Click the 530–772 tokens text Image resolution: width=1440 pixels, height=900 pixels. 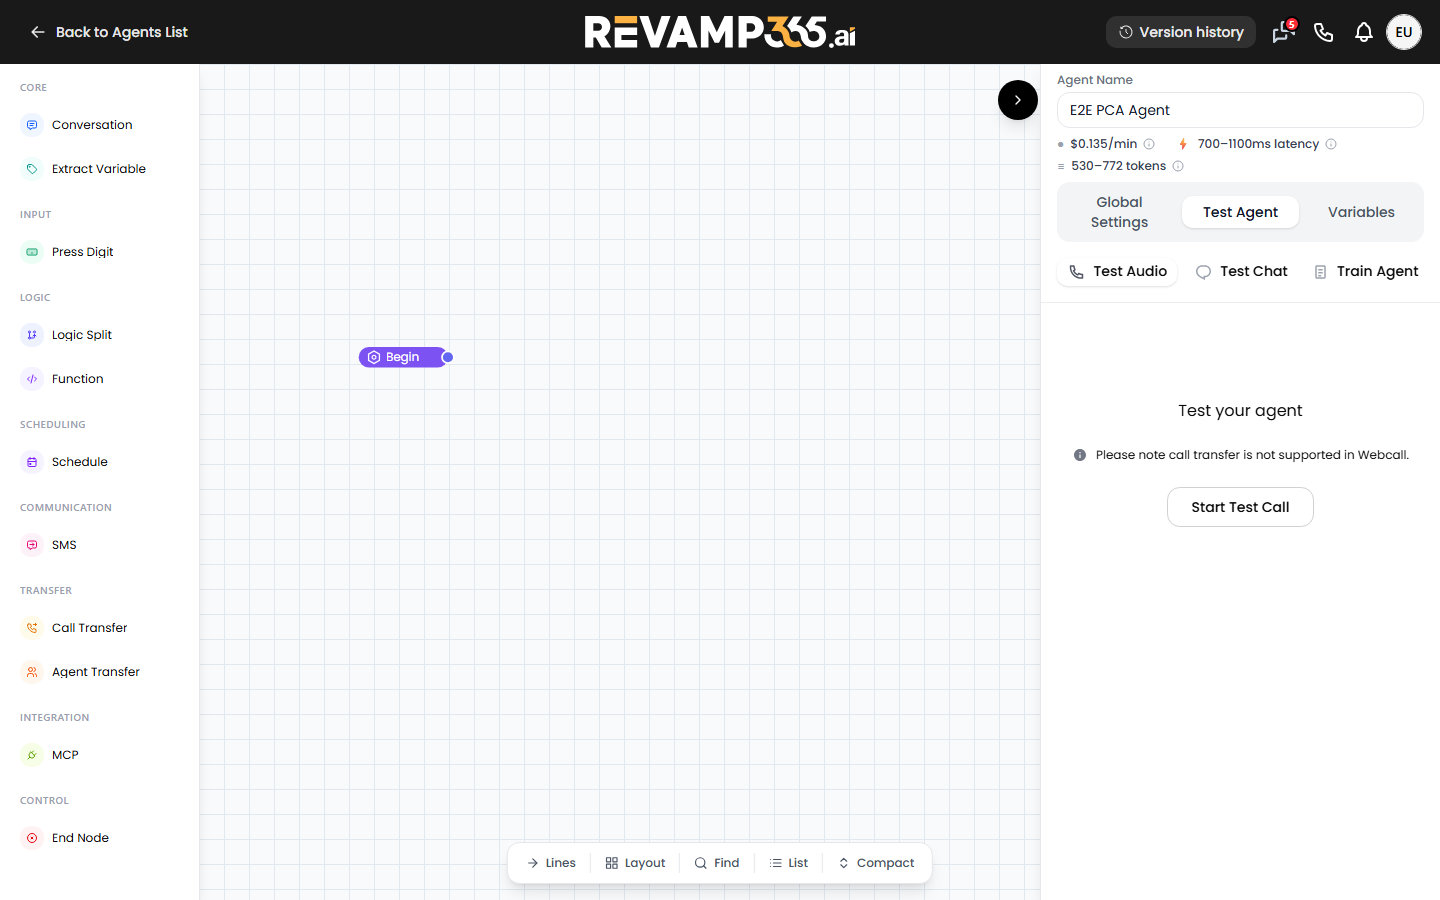(1119, 166)
